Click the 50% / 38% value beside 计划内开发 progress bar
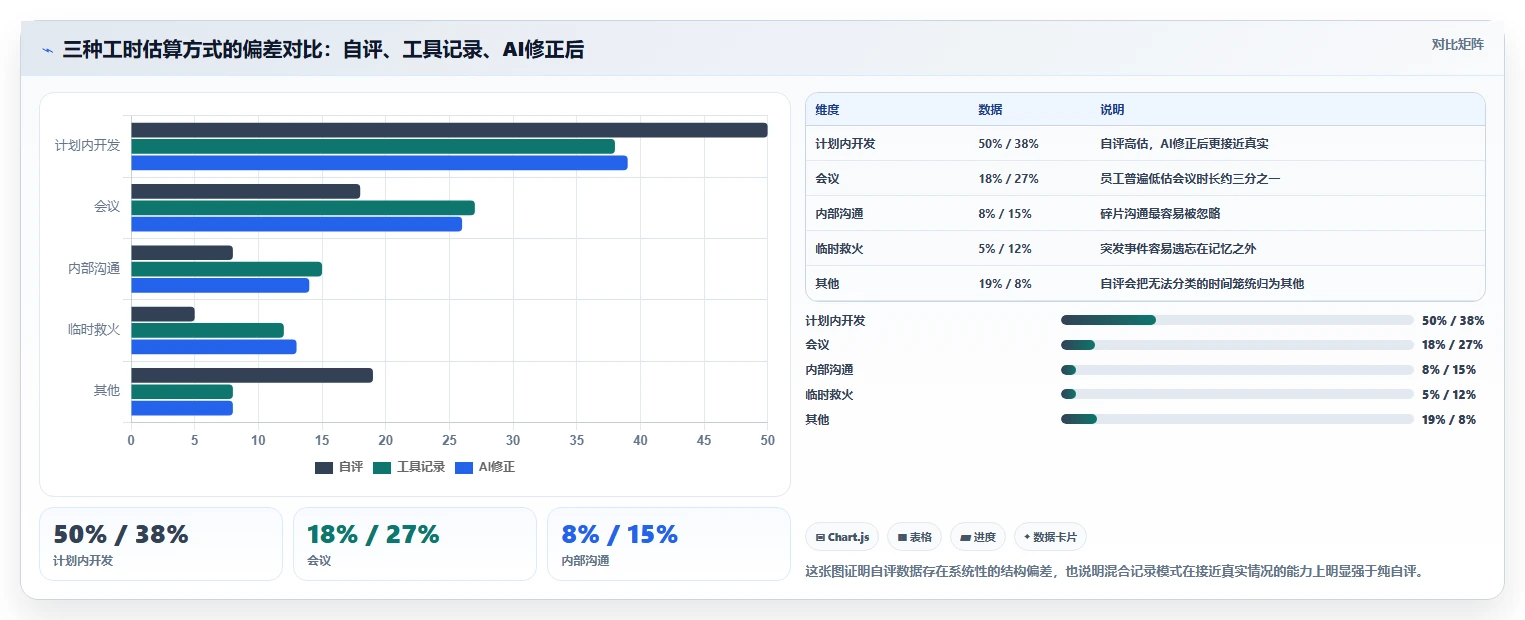The height and width of the screenshot is (620, 1525). coord(1453,320)
